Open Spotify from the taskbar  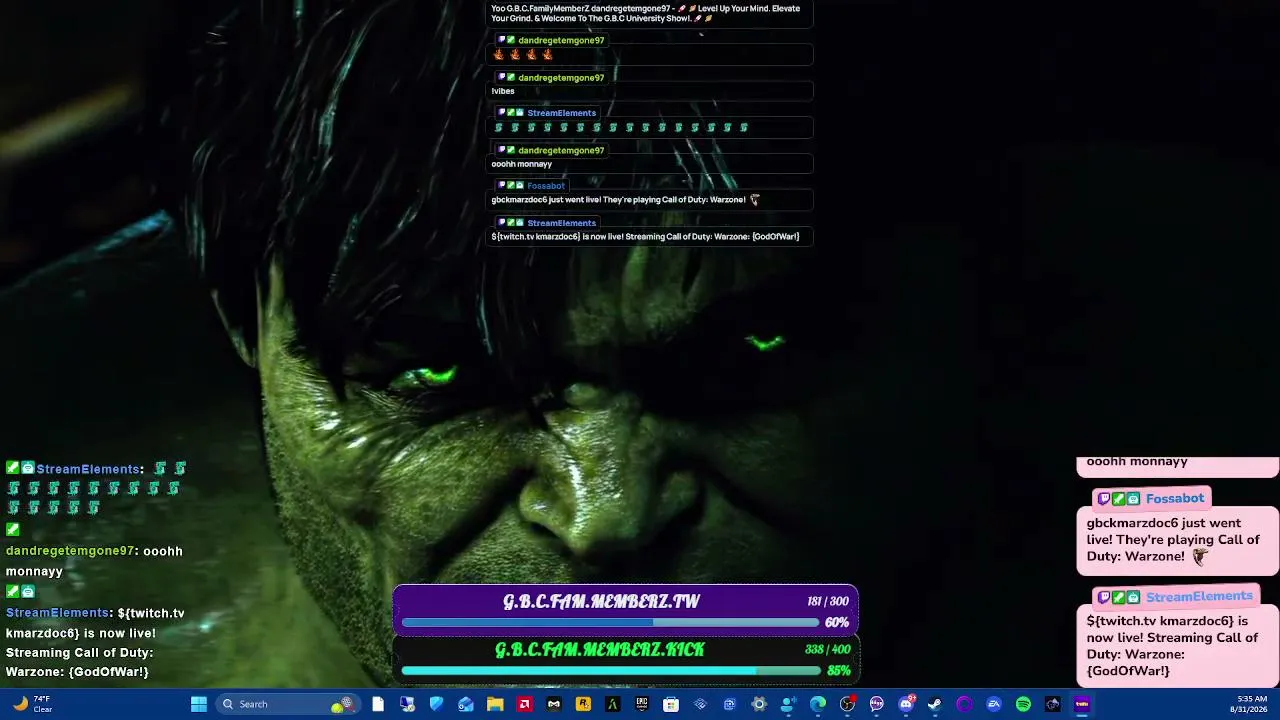click(x=1023, y=704)
